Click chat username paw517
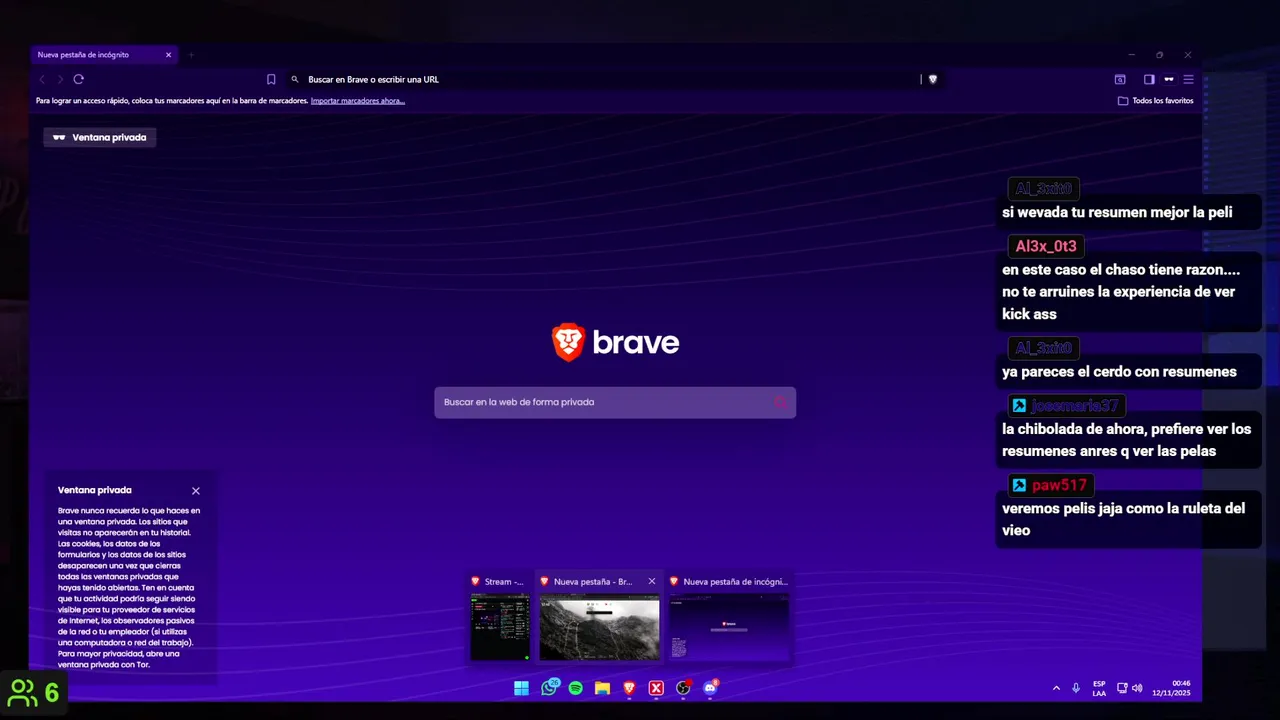The width and height of the screenshot is (1280, 720). point(1059,486)
